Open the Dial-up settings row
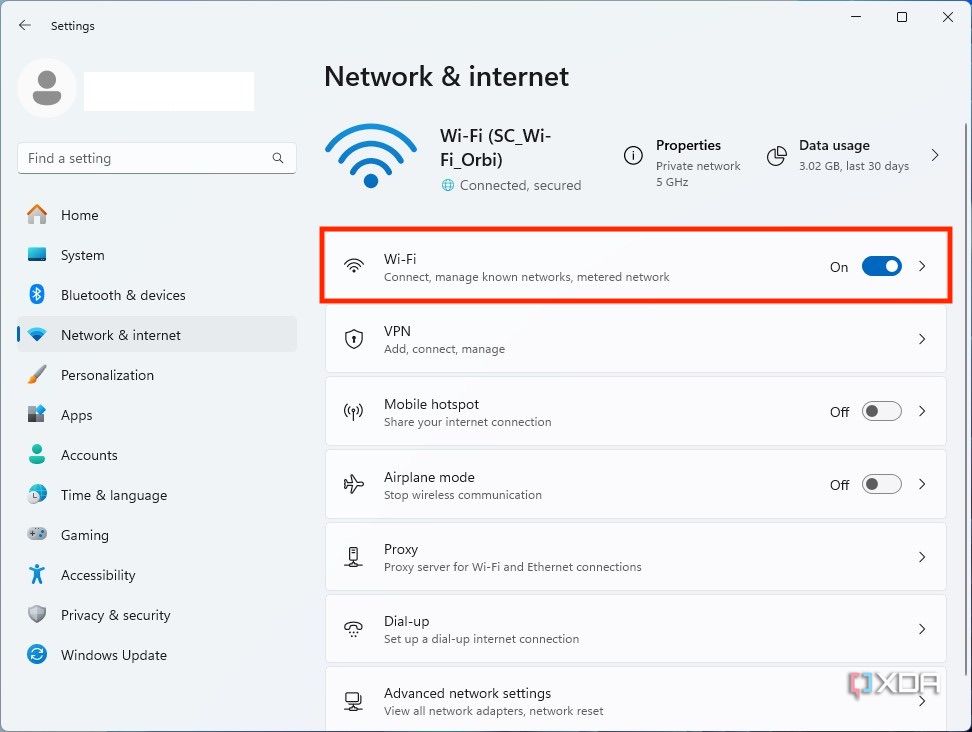Viewport: 972px width, 732px height. (635, 629)
